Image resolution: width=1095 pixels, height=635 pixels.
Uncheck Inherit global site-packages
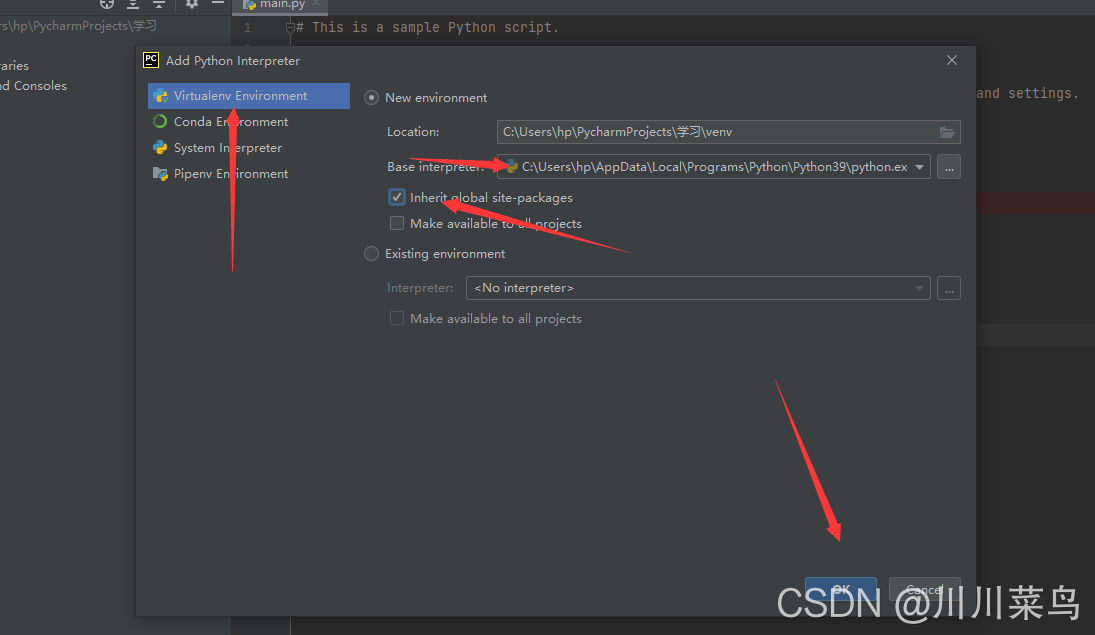(397, 198)
